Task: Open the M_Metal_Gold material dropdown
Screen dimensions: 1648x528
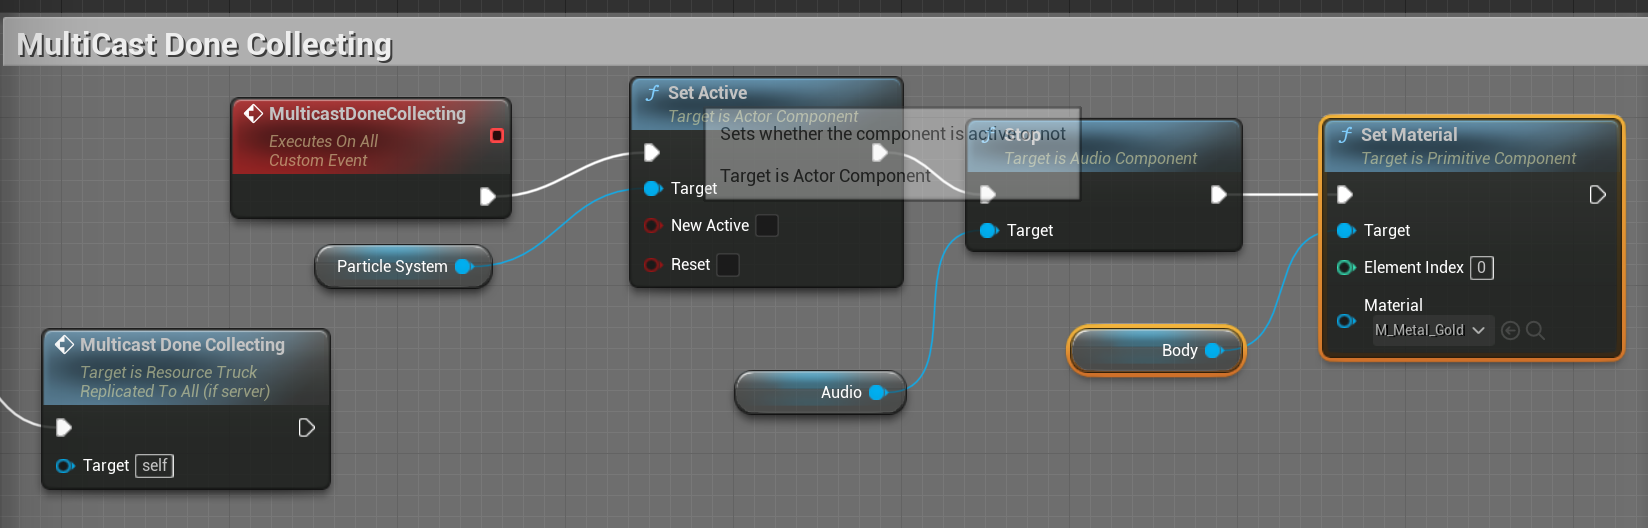Action: pos(1431,330)
